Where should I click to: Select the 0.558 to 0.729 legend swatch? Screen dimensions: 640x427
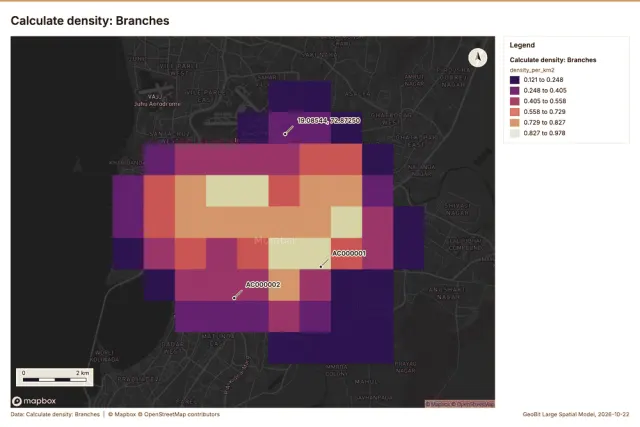(x=515, y=112)
